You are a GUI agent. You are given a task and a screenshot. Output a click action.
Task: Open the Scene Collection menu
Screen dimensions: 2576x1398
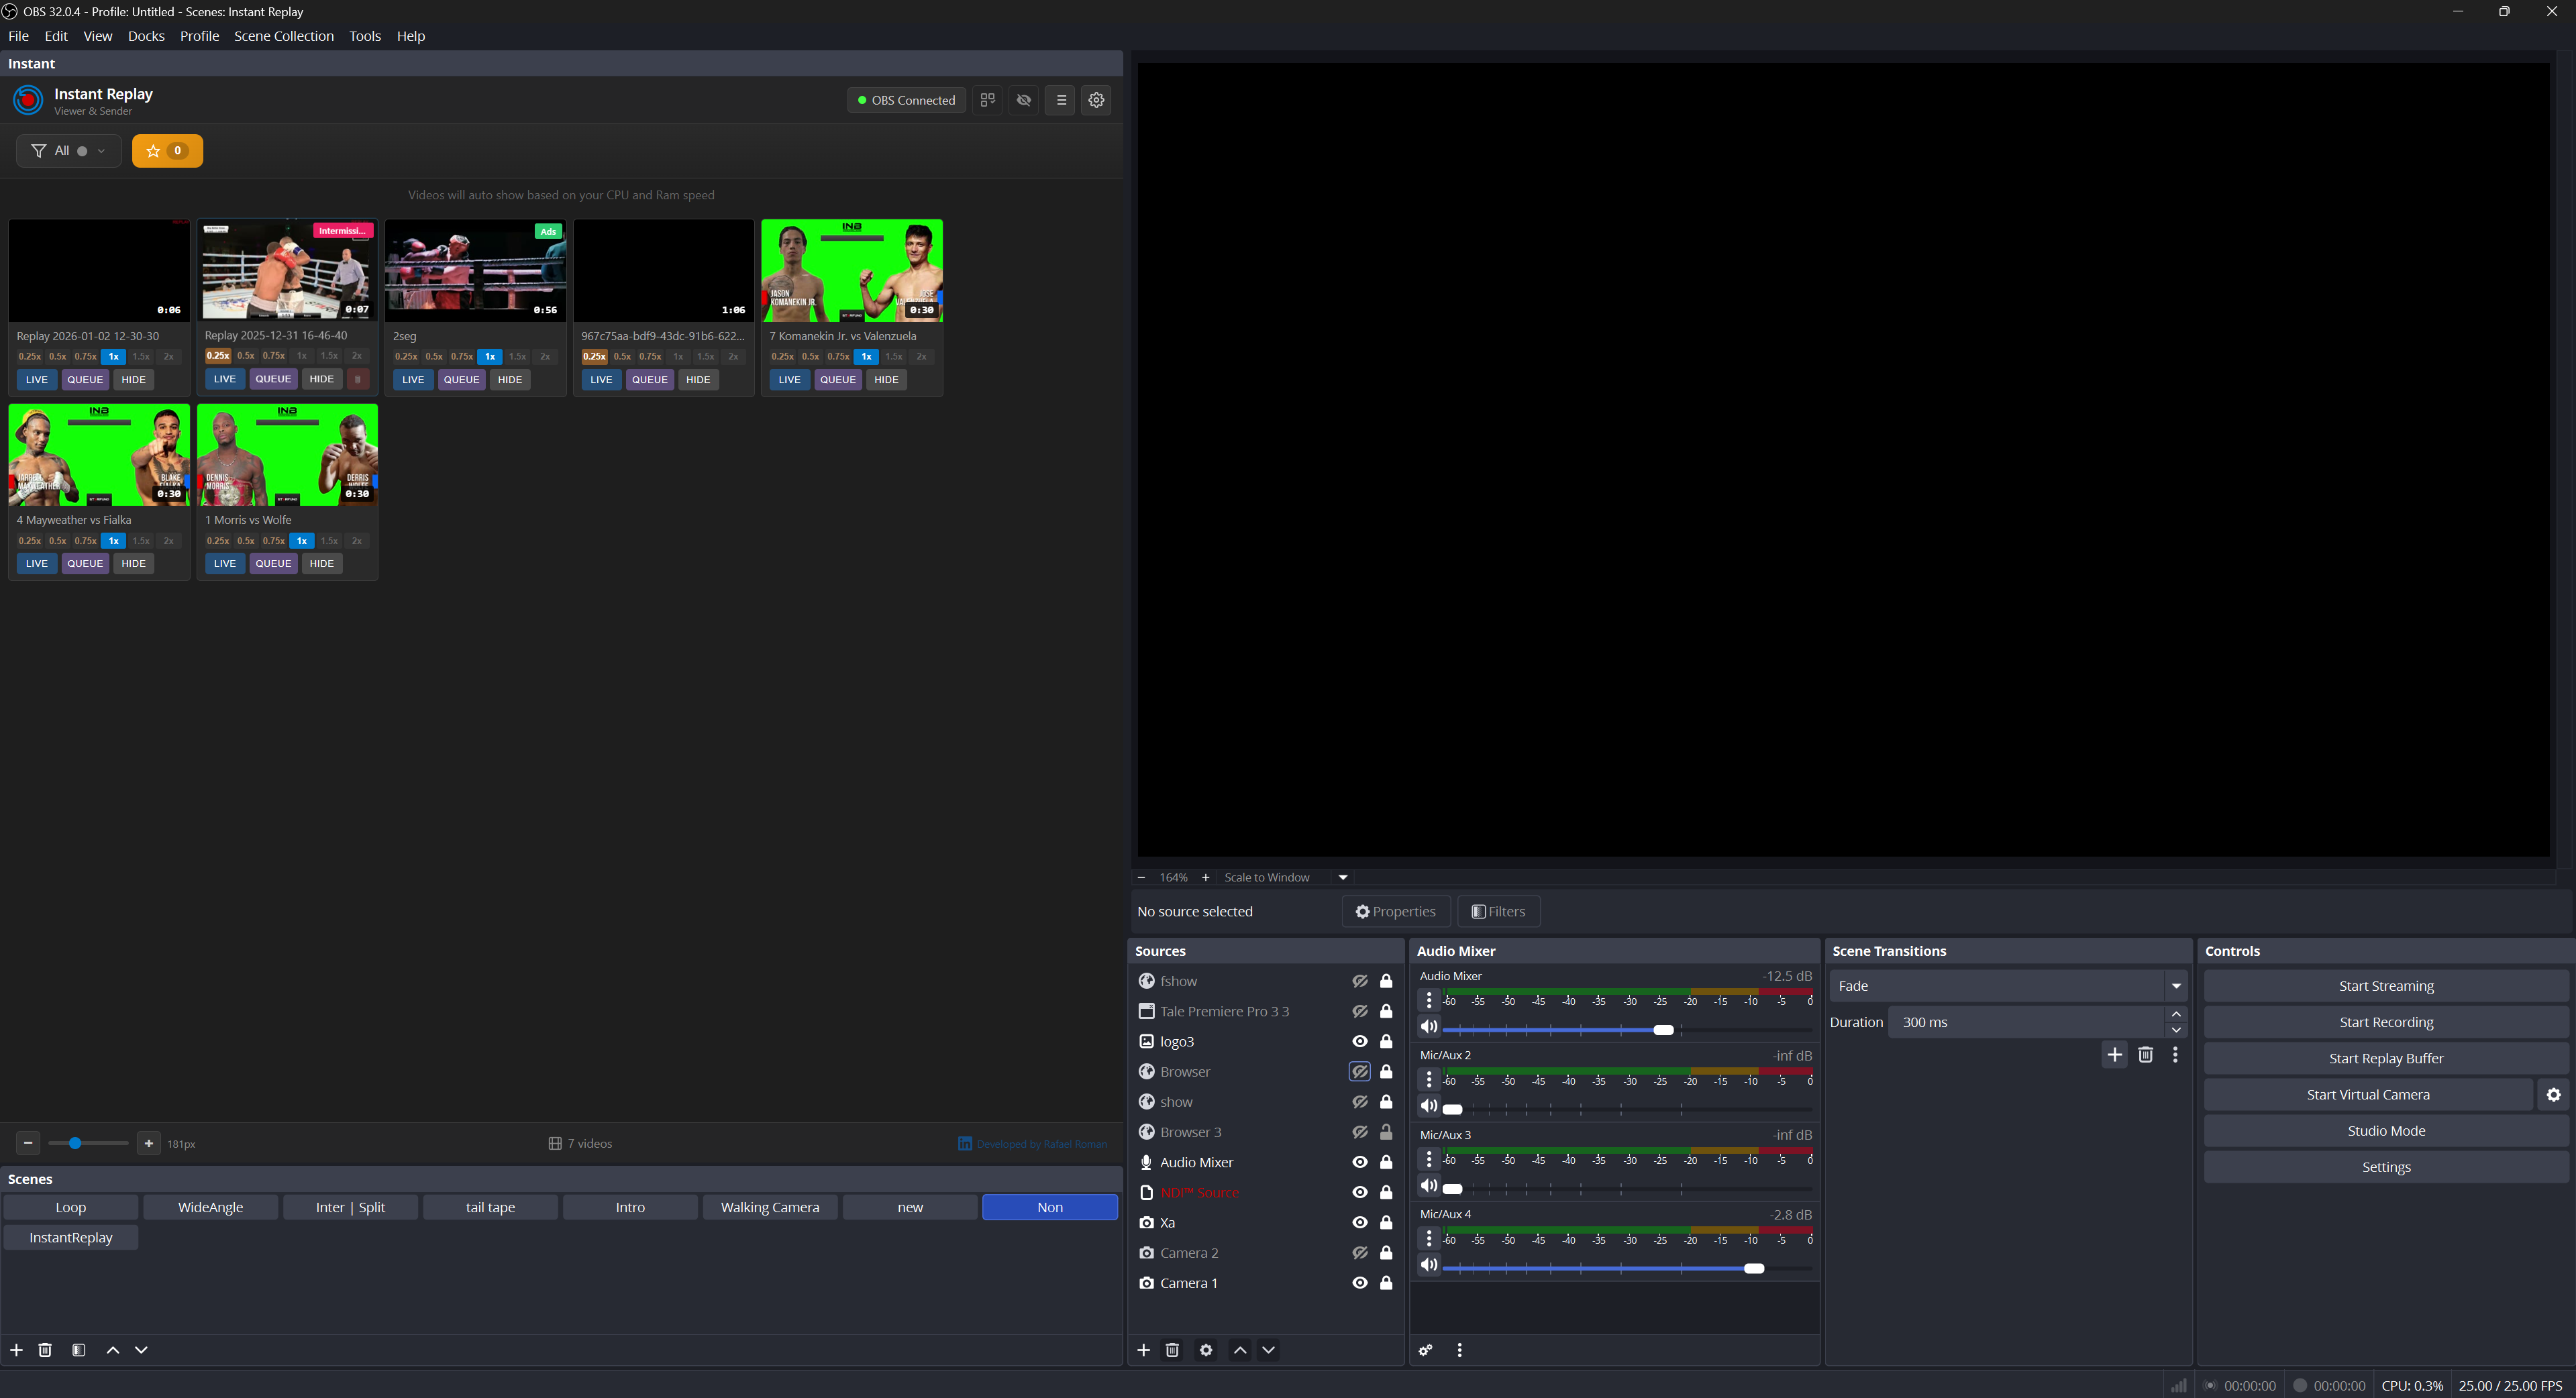[284, 36]
